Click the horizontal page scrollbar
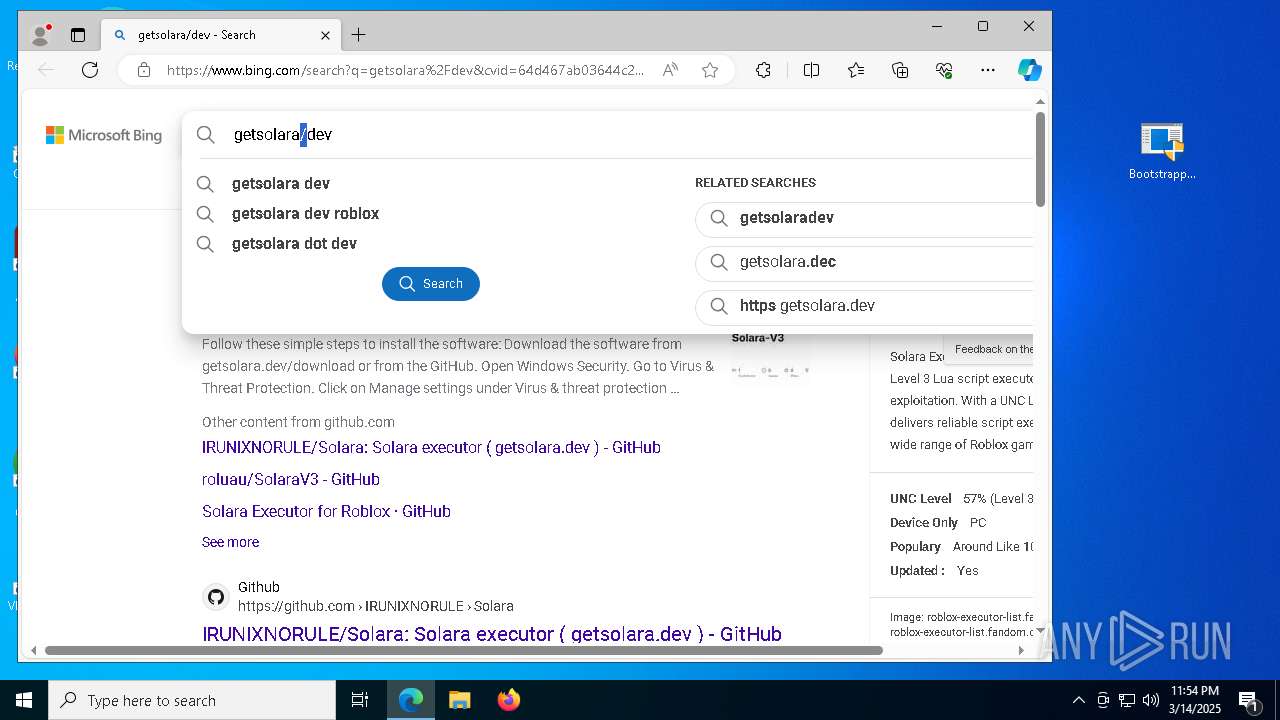The height and width of the screenshot is (720, 1280). (464, 650)
